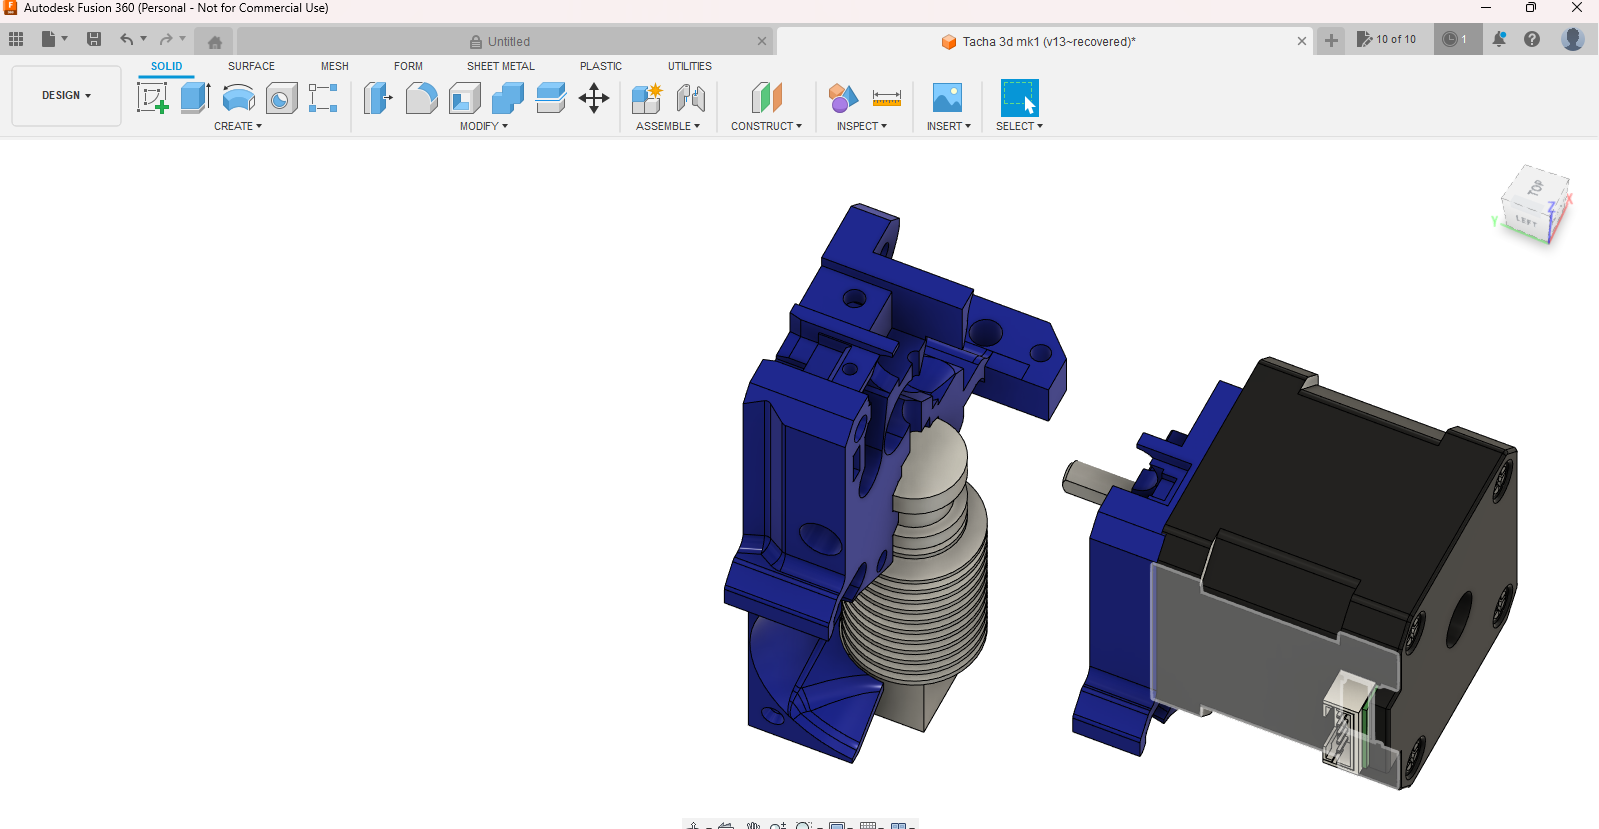
Task: Expand the ASSEMBLE menu
Action: coord(668,126)
